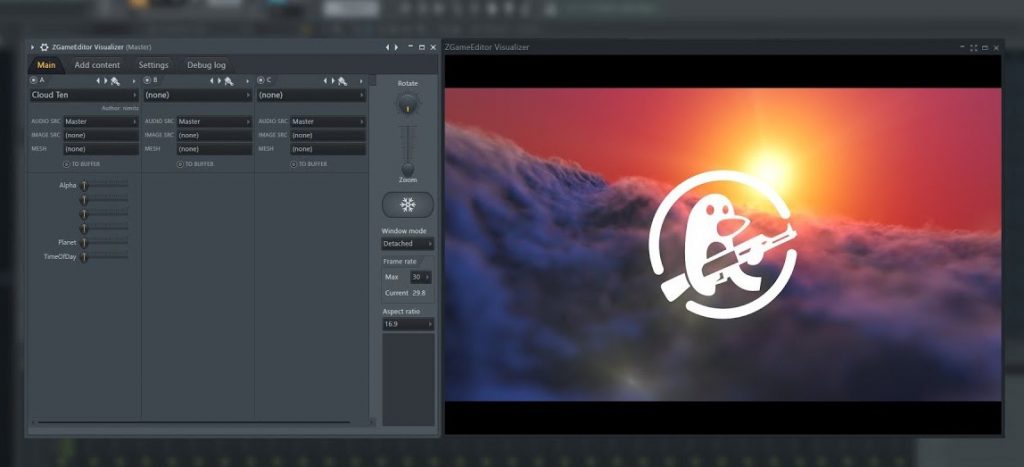
Task: Click the plugin menu arrow beside the gear
Action: (x=32, y=47)
